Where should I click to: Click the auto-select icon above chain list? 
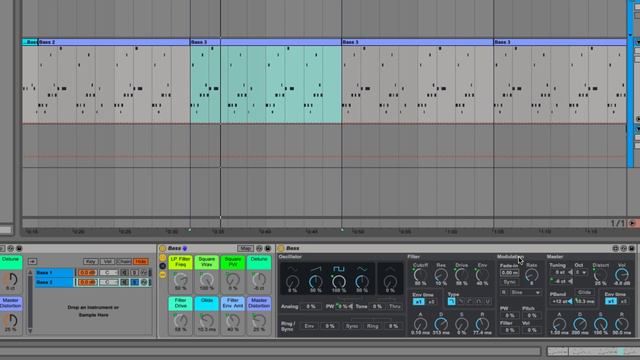[32, 261]
